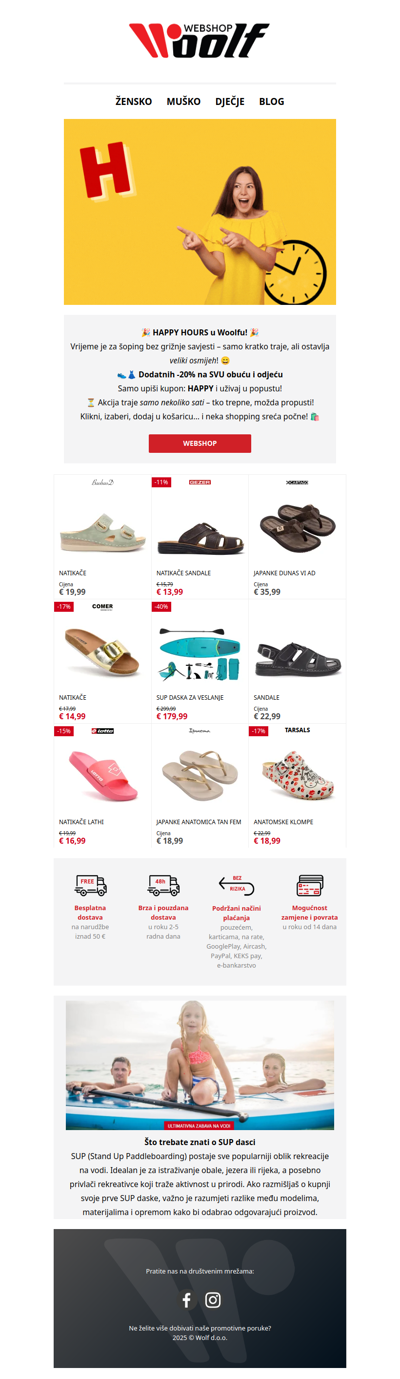
Task: Click the exchange and returns card icon
Action: click(310, 886)
